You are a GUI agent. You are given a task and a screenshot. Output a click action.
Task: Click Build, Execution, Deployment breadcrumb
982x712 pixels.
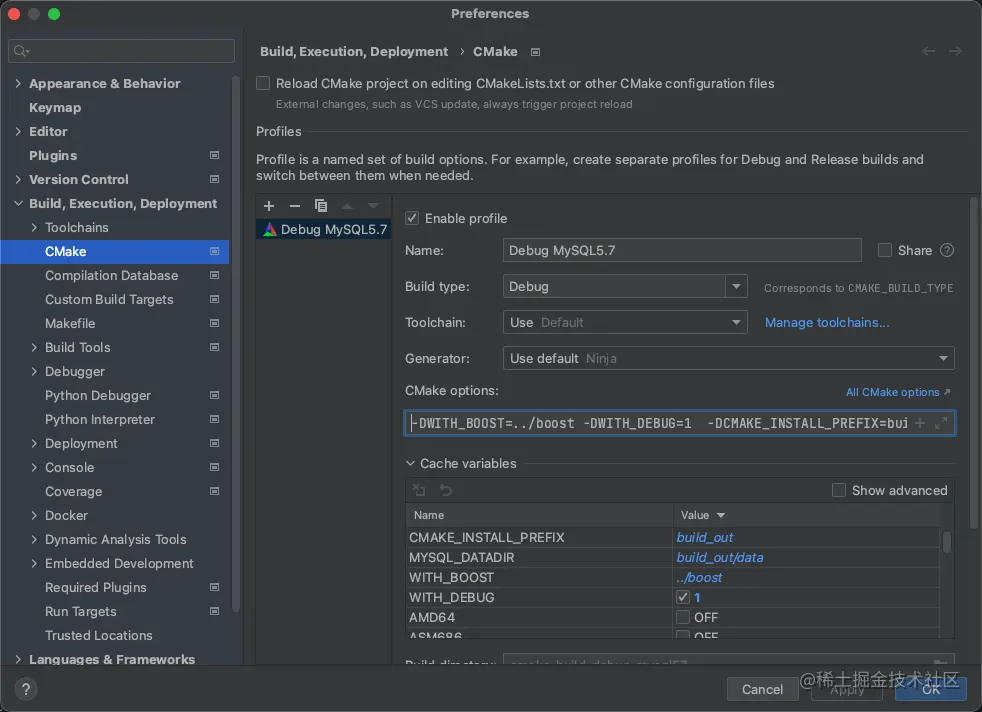354,51
